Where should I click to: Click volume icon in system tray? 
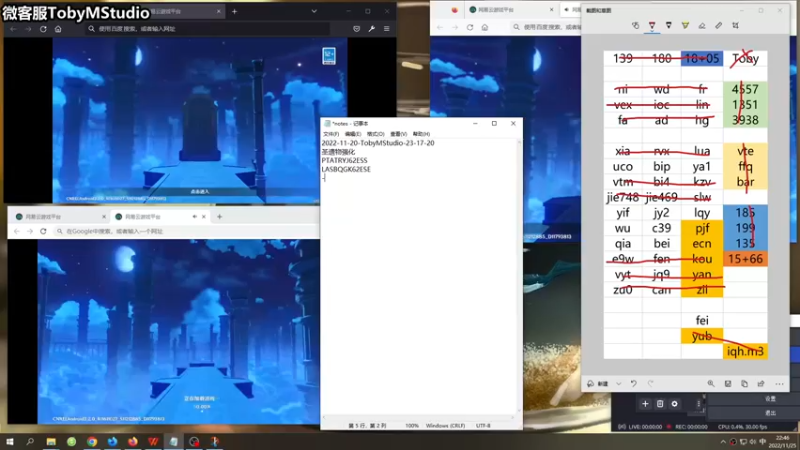(x=753, y=442)
